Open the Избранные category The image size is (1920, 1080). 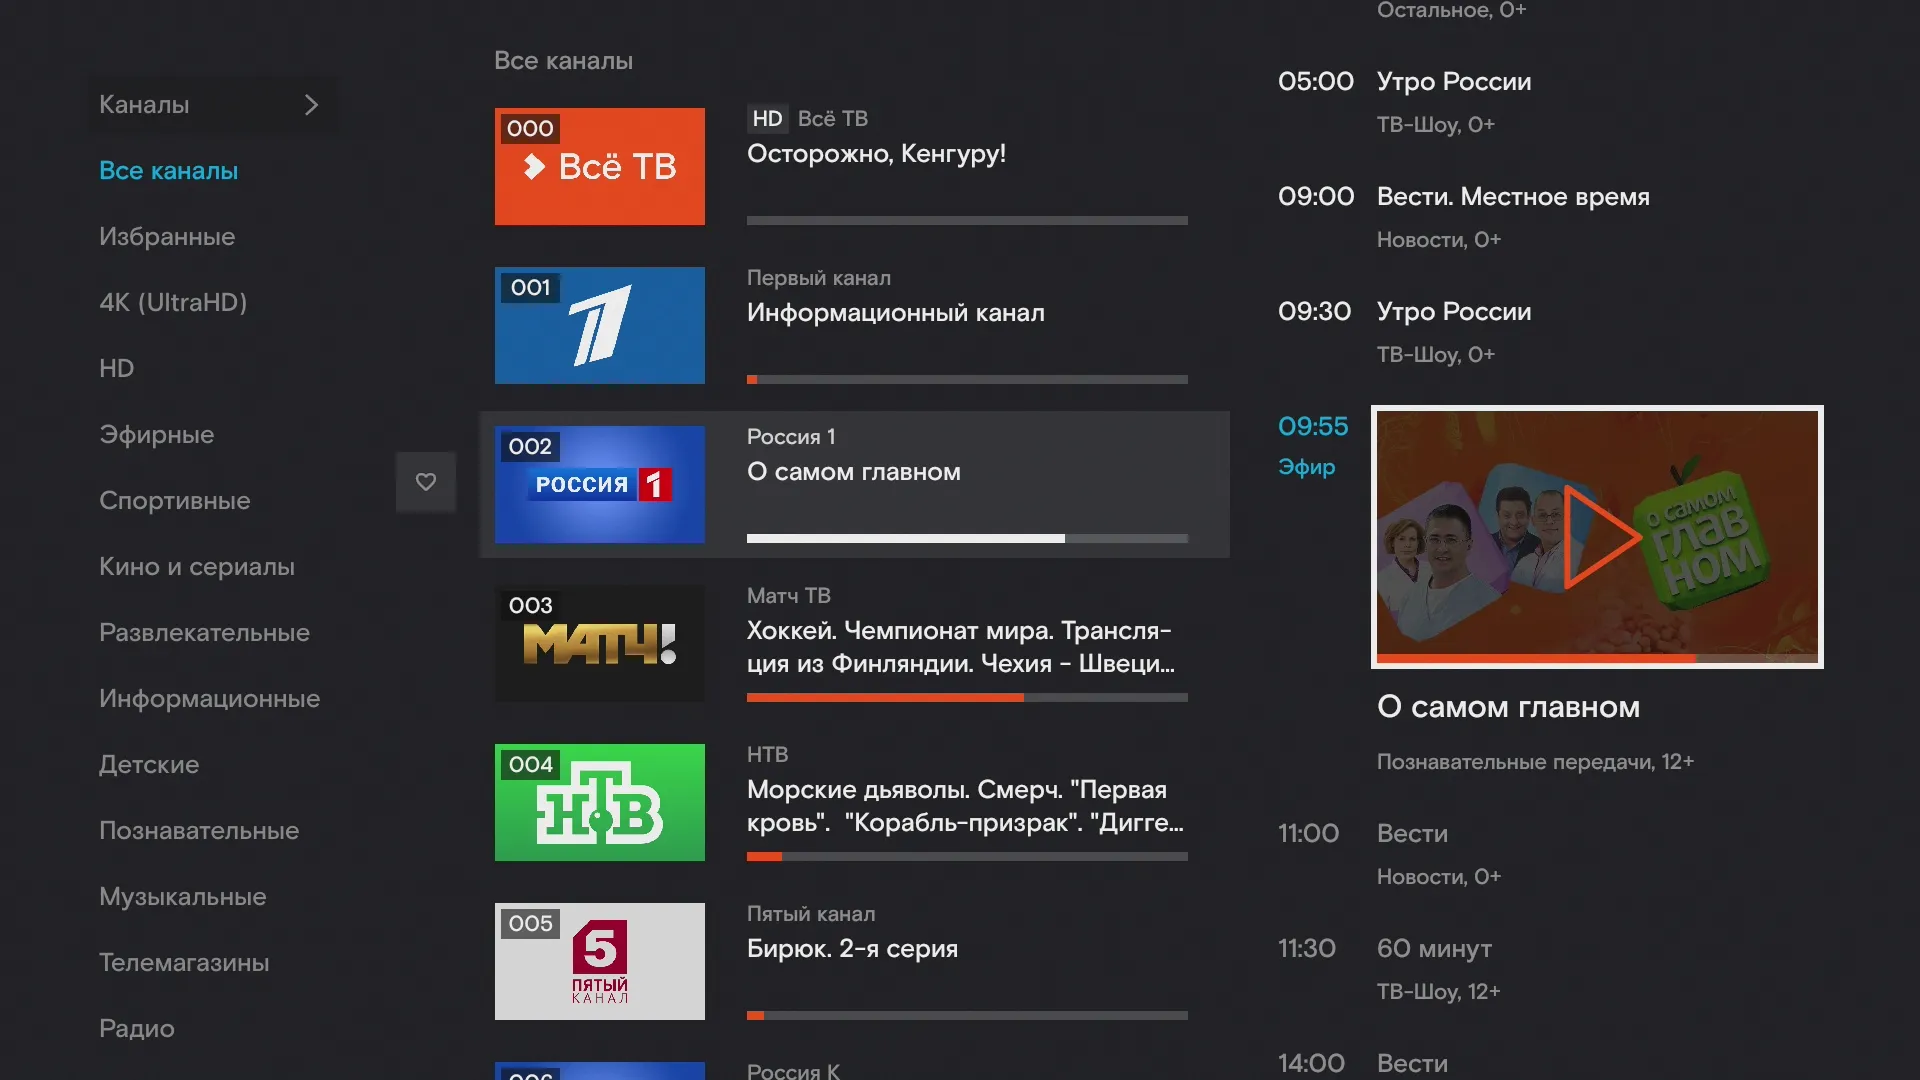point(167,237)
